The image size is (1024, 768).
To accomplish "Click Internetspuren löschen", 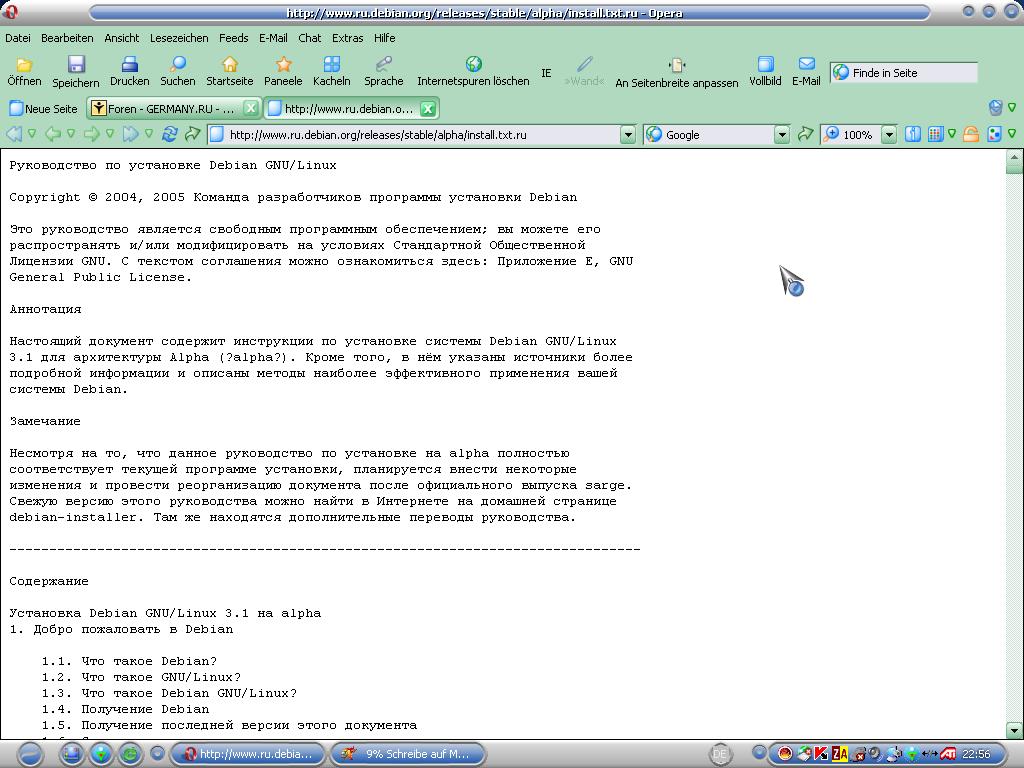I will 473,72.
